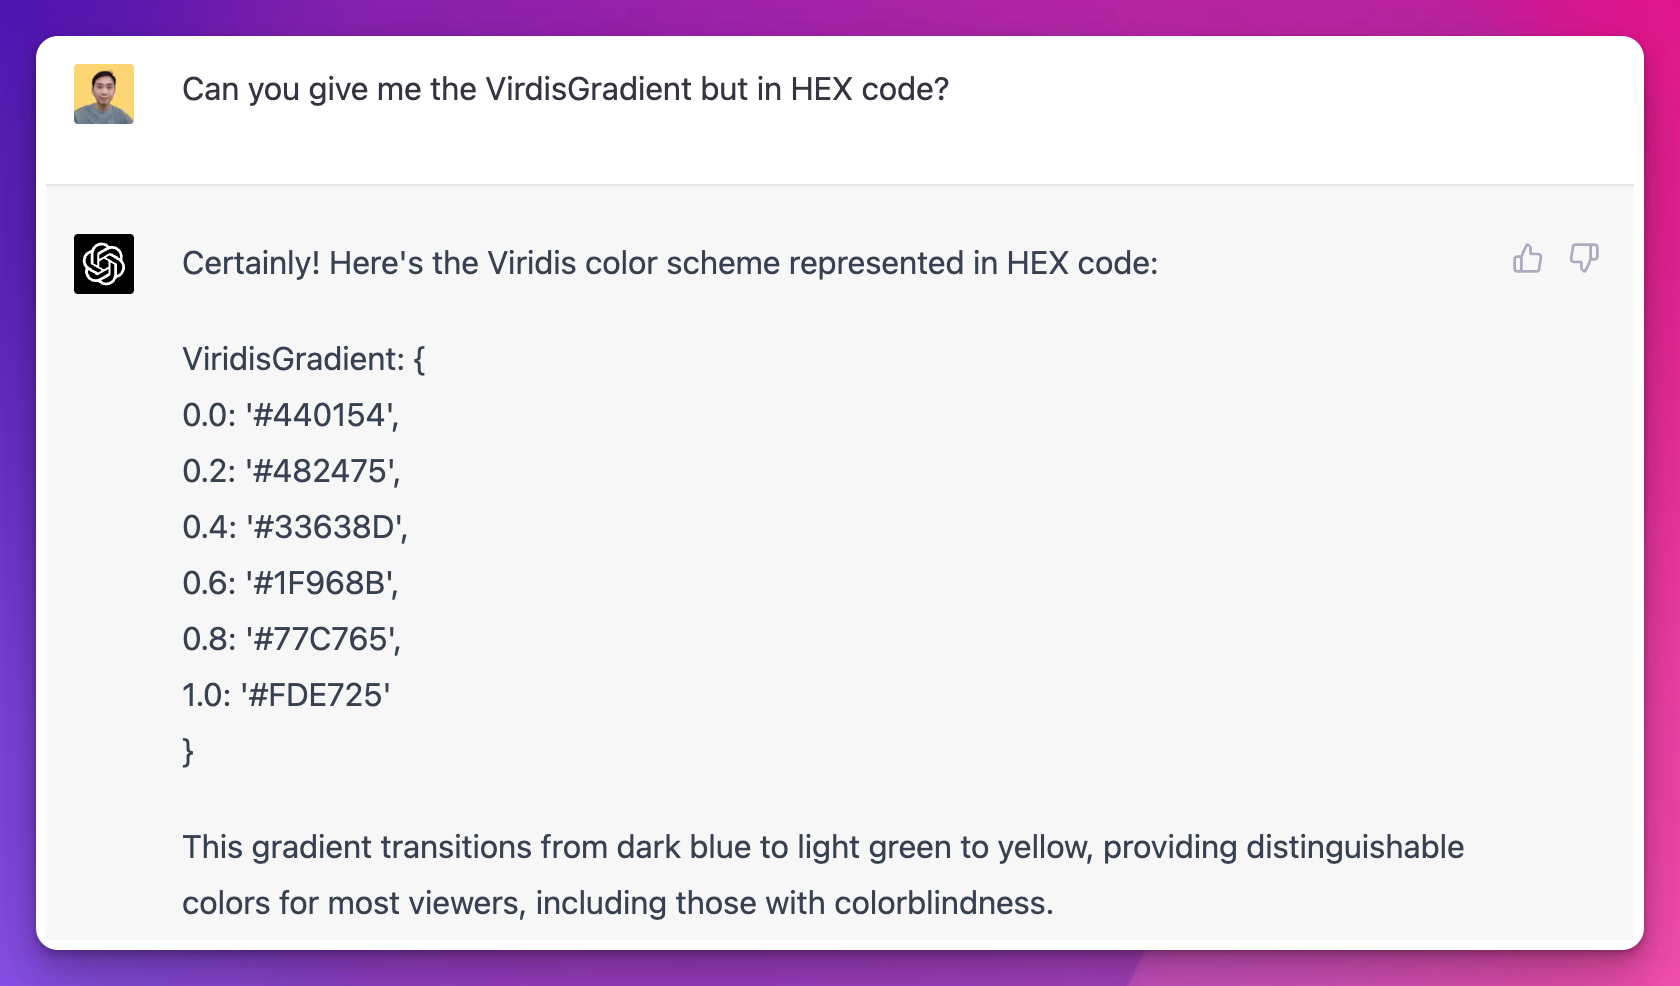1680x986 pixels.
Task: Click the '0.0:' key label
Action: coord(208,415)
